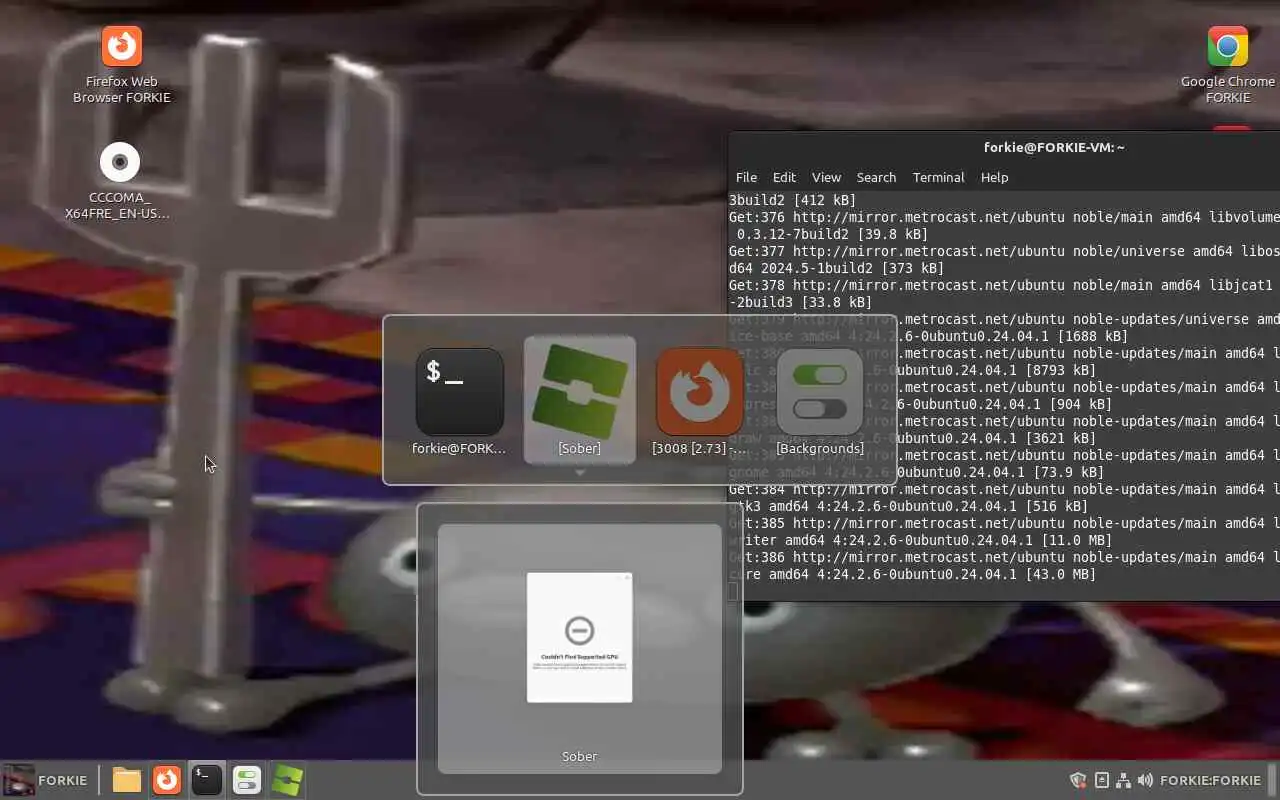Pick the Backgrounds settings in the switcher
This screenshot has height=800, width=1280.
pyautogui.click(x=820, y=401)
